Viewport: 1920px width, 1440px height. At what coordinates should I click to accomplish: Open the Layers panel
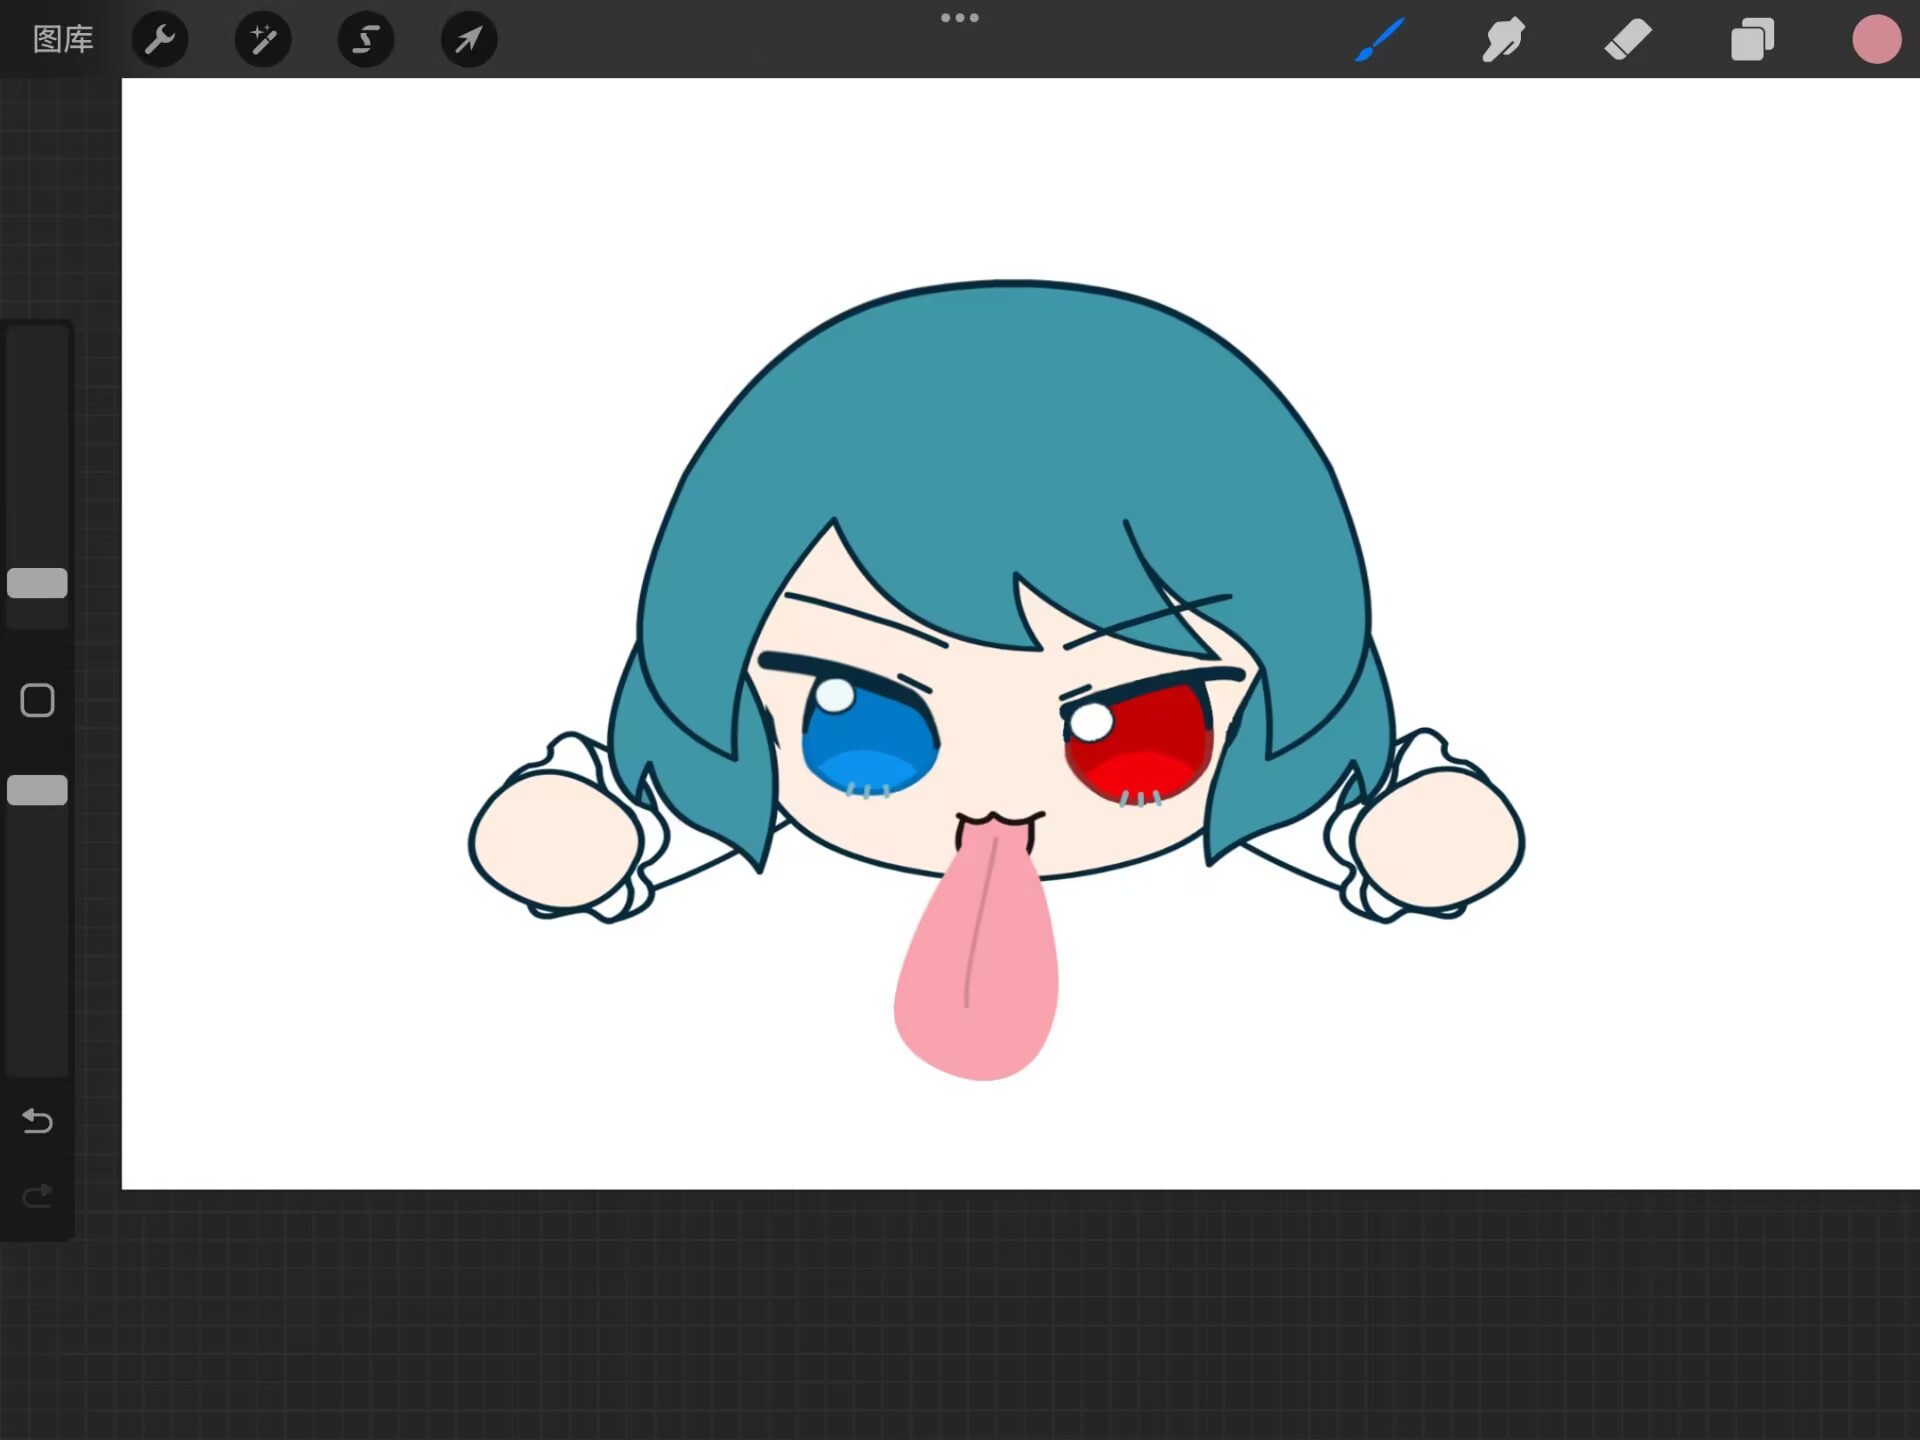click(1752, 40)
